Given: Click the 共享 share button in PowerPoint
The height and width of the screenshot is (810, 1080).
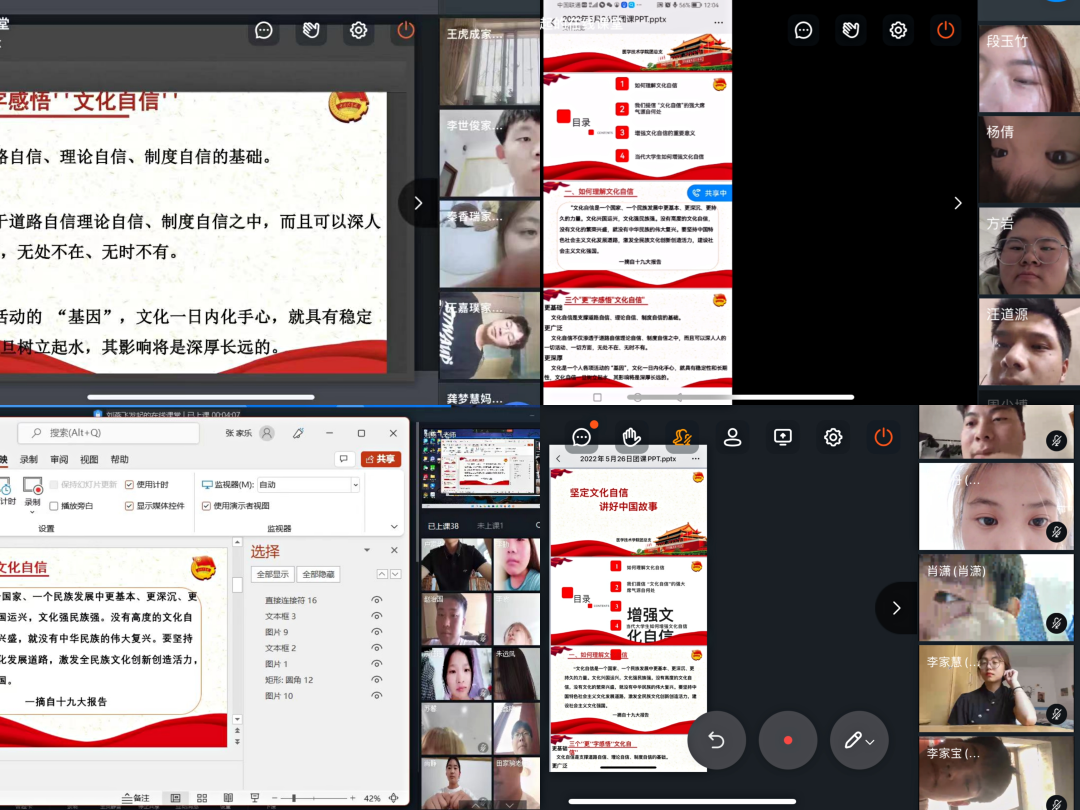Looking at the screenshot, I should [x=381, y=459].
